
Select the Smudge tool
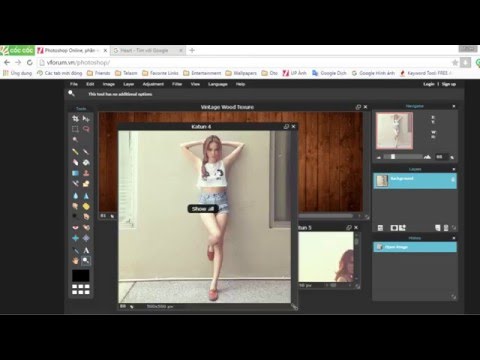(x=75, y=206)
